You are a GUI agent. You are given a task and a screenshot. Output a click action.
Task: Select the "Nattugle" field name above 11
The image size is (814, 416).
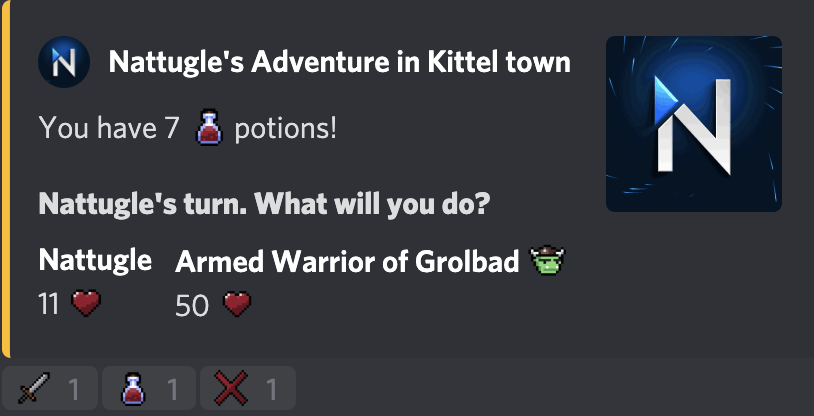[x=95, y=262]
